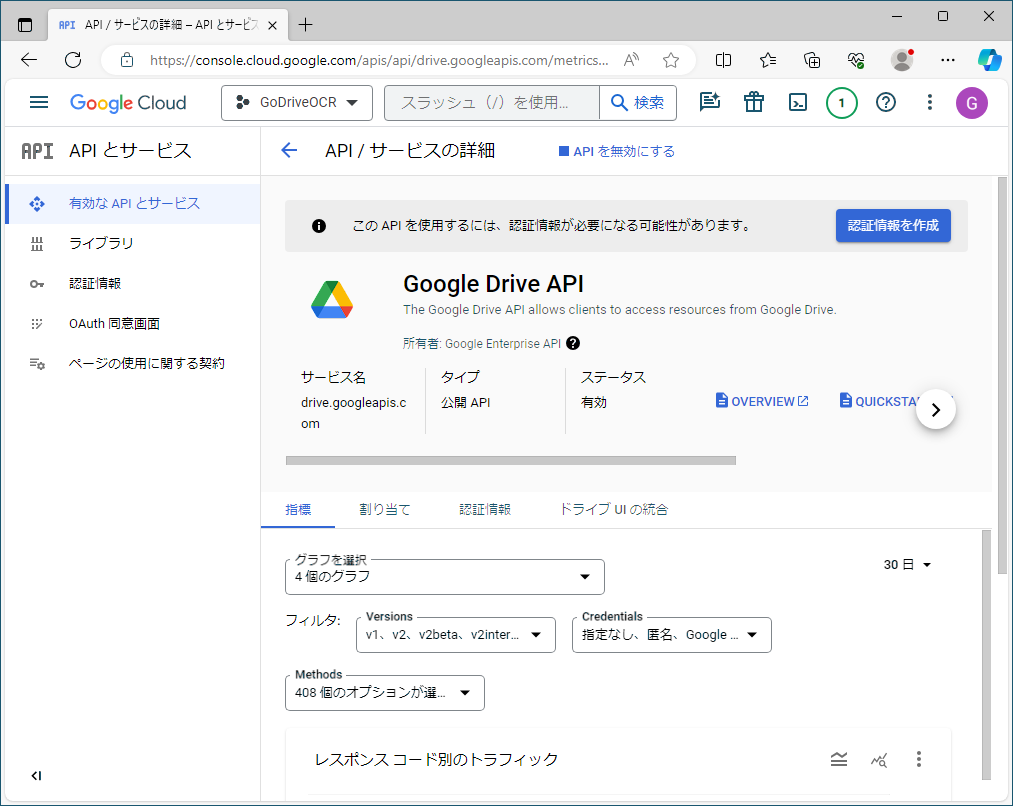Switch to the 指標 tab
The height and width of the screenshot is (806, 1013).
(298, 510)
